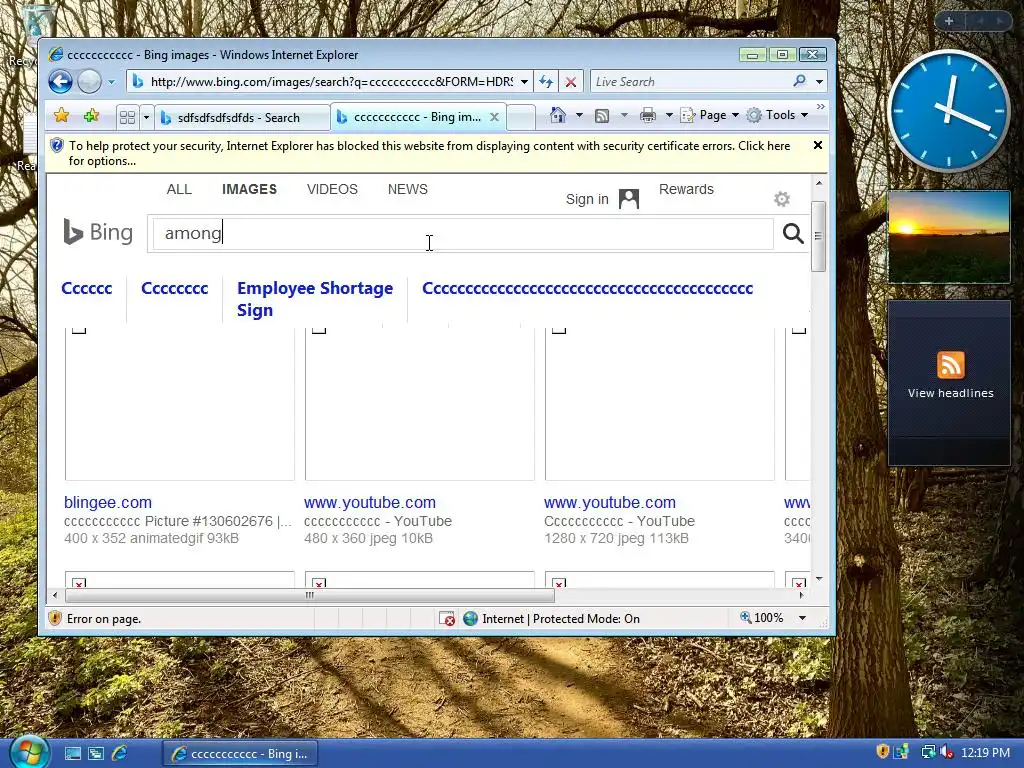Expand the tab list dropdown arrow
Screen dimensions: 1024x768
146,118
